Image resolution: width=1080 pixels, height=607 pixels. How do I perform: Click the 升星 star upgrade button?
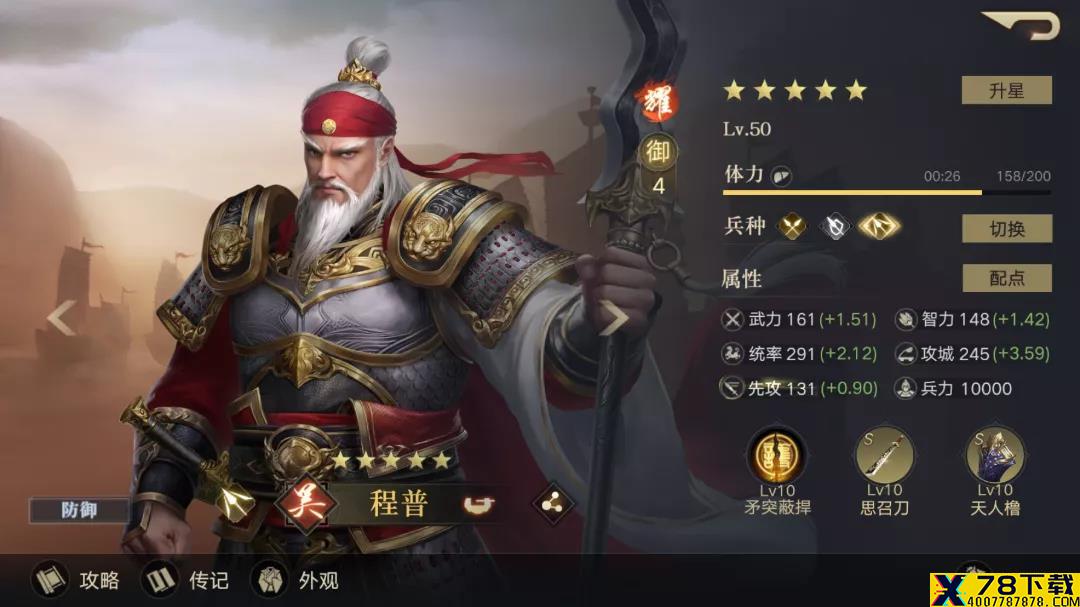coord(1006,90)
